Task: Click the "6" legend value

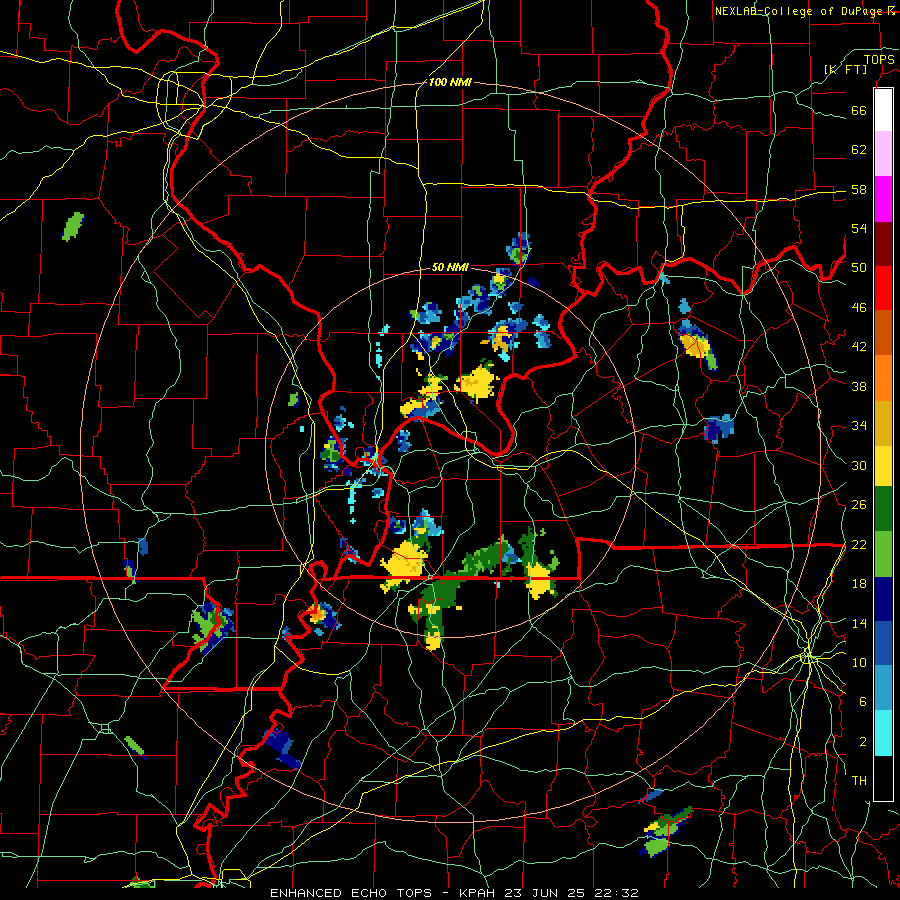Action: (862, 702)
